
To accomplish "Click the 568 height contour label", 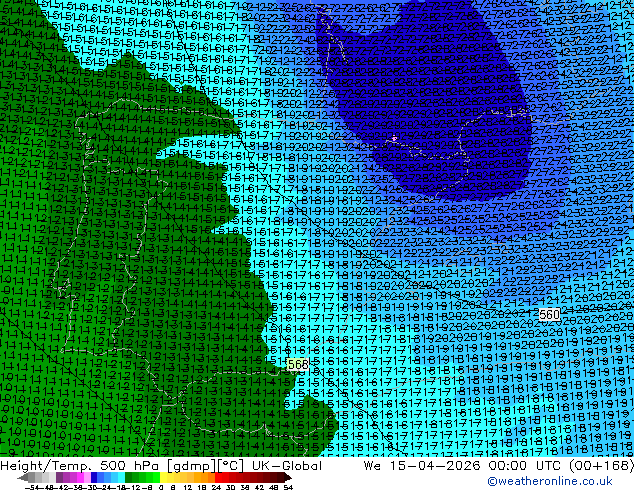I will [298, 364].
